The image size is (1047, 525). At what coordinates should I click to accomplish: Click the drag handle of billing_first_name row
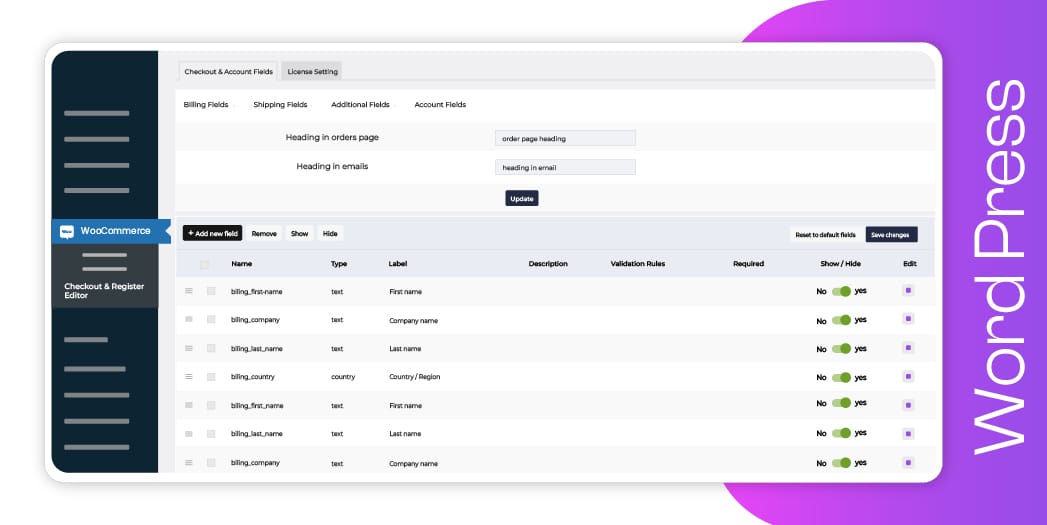[x=189, y=405]
